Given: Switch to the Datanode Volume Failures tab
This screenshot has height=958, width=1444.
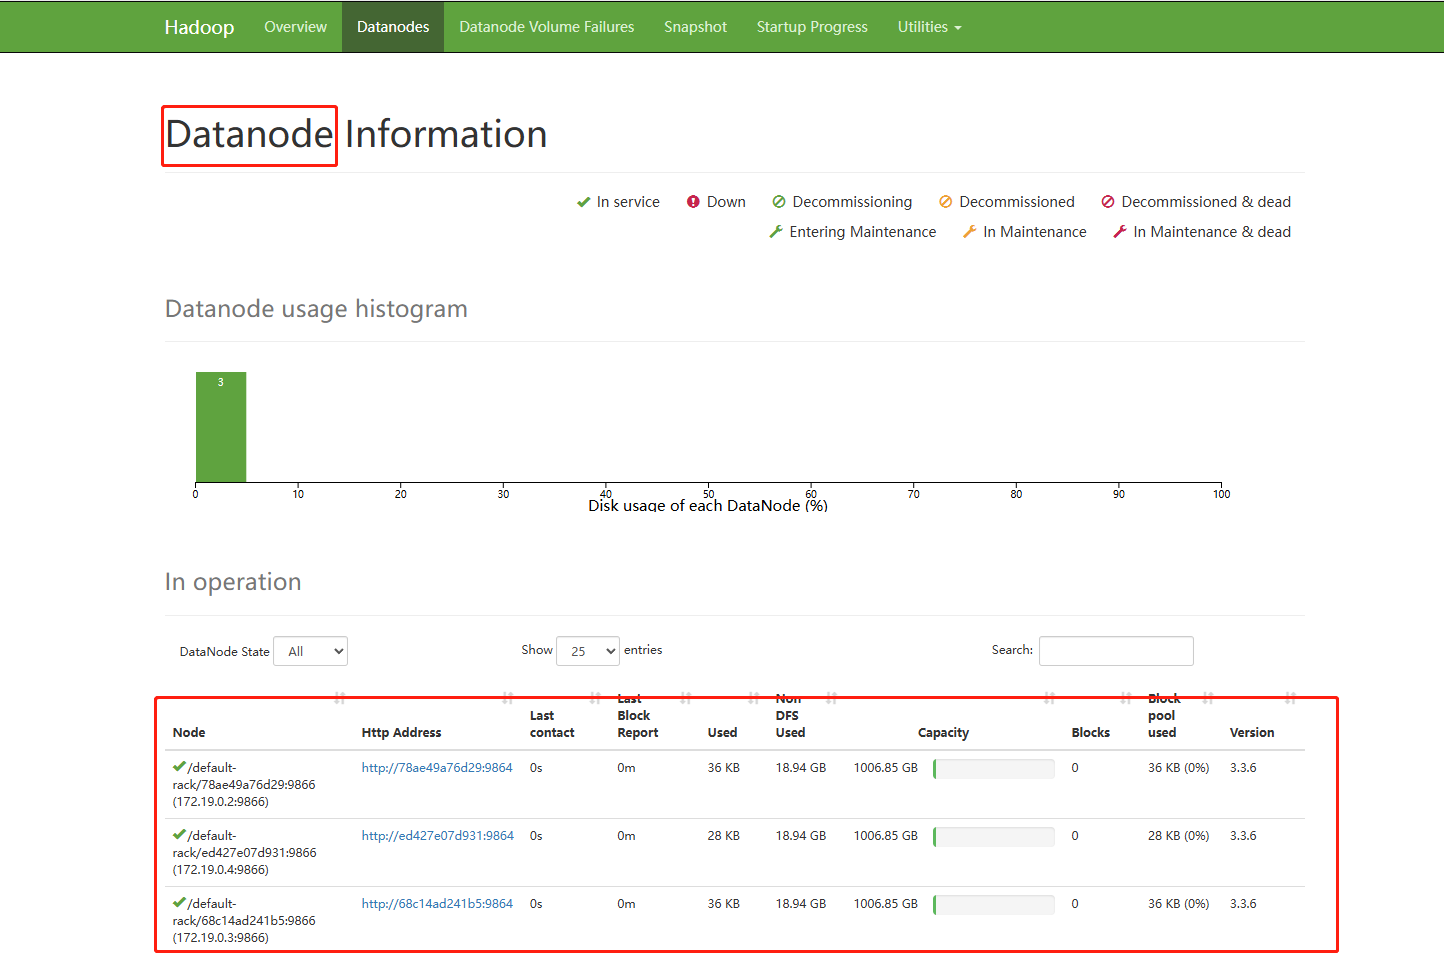Looking at the screenshot, I should tap(546, 27).
